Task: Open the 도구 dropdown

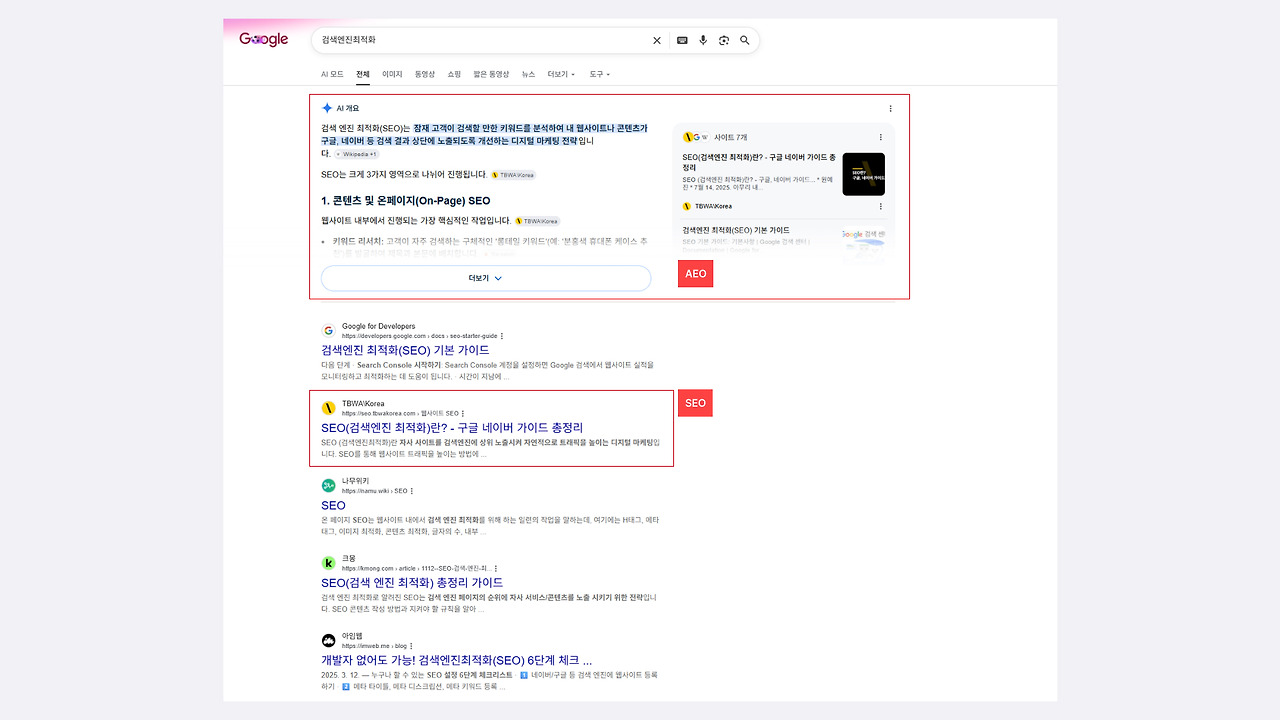Action: (599, 74)
